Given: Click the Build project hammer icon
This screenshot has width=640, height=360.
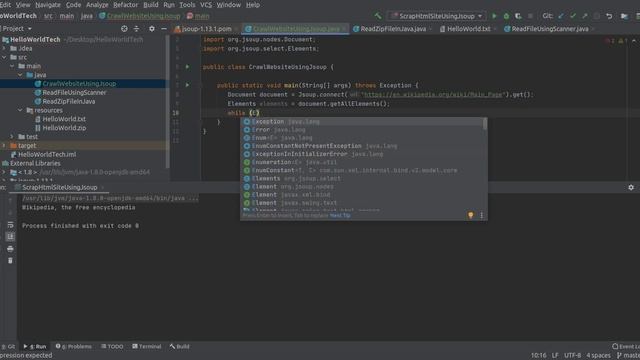Looking at the screenshot, I should (x=378, y=16).
